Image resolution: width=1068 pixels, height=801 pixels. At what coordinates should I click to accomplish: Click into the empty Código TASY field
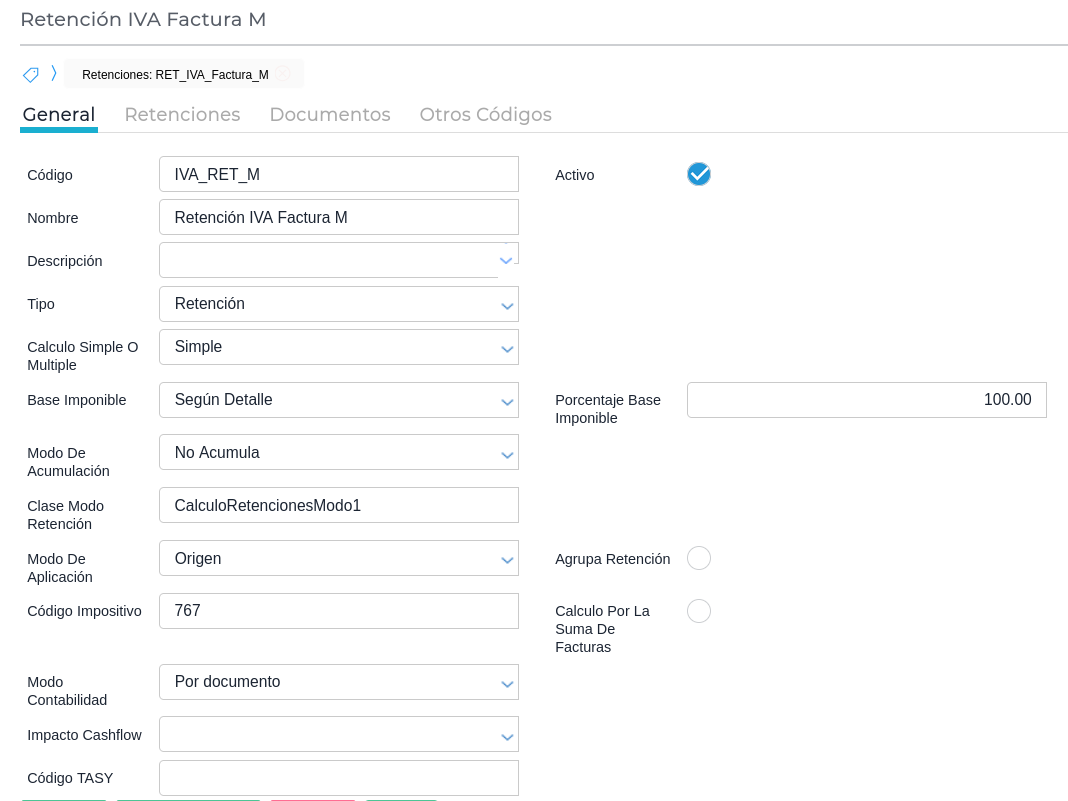[338, 778]
